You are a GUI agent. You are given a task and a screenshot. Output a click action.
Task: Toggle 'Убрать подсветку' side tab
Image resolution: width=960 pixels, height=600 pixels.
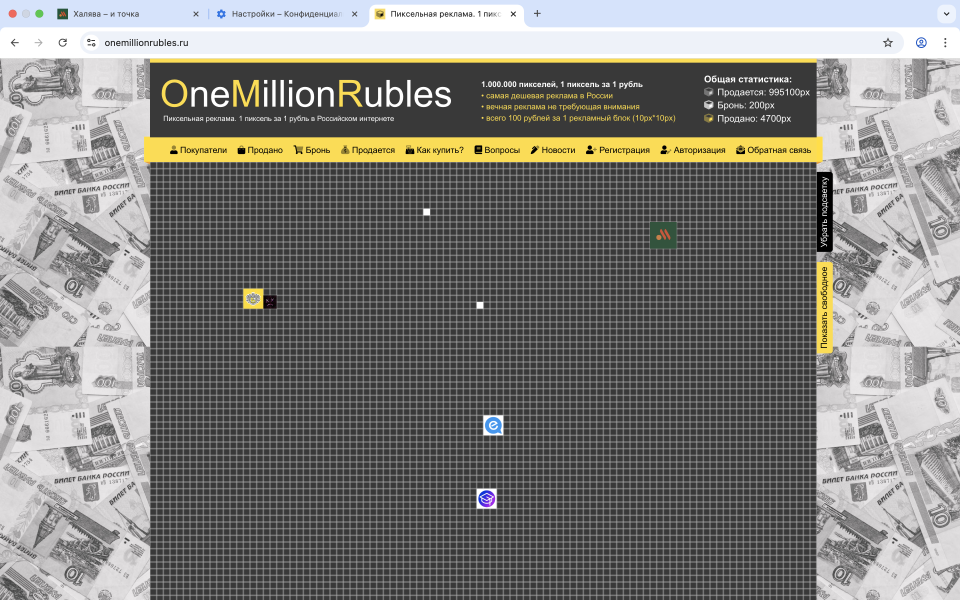click(824, 212)
